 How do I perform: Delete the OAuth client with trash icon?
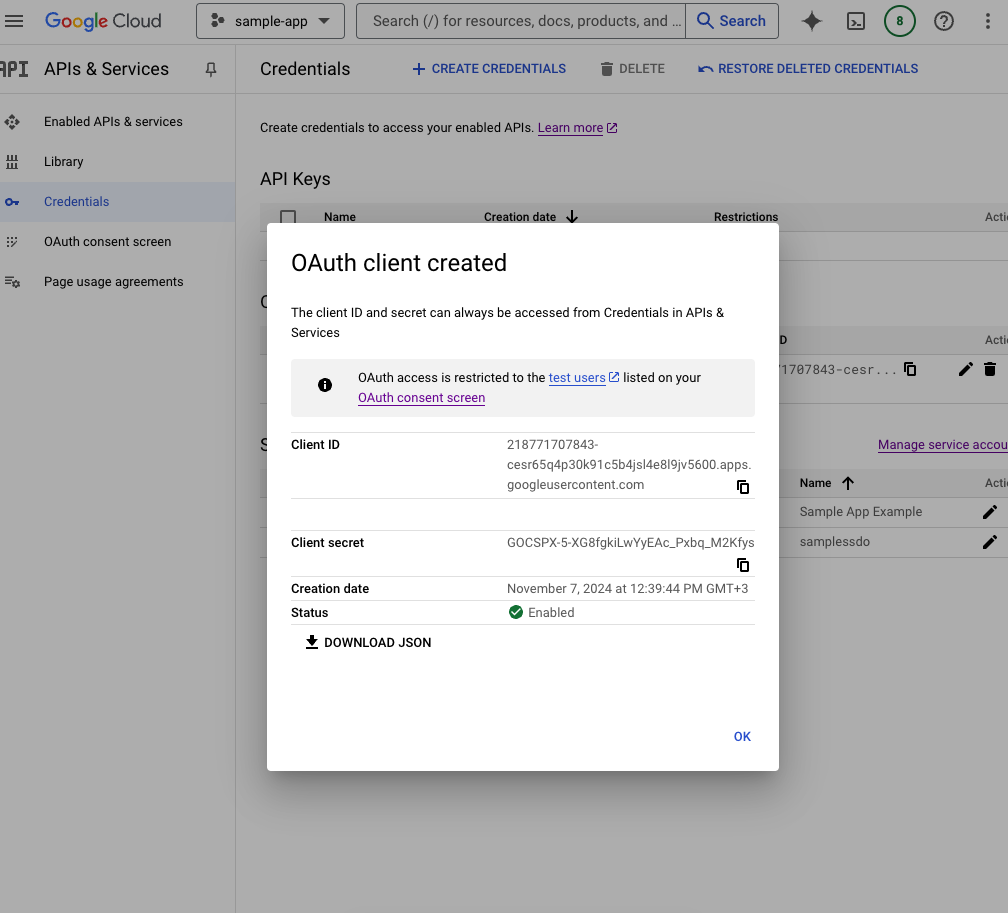pos(990,370)
